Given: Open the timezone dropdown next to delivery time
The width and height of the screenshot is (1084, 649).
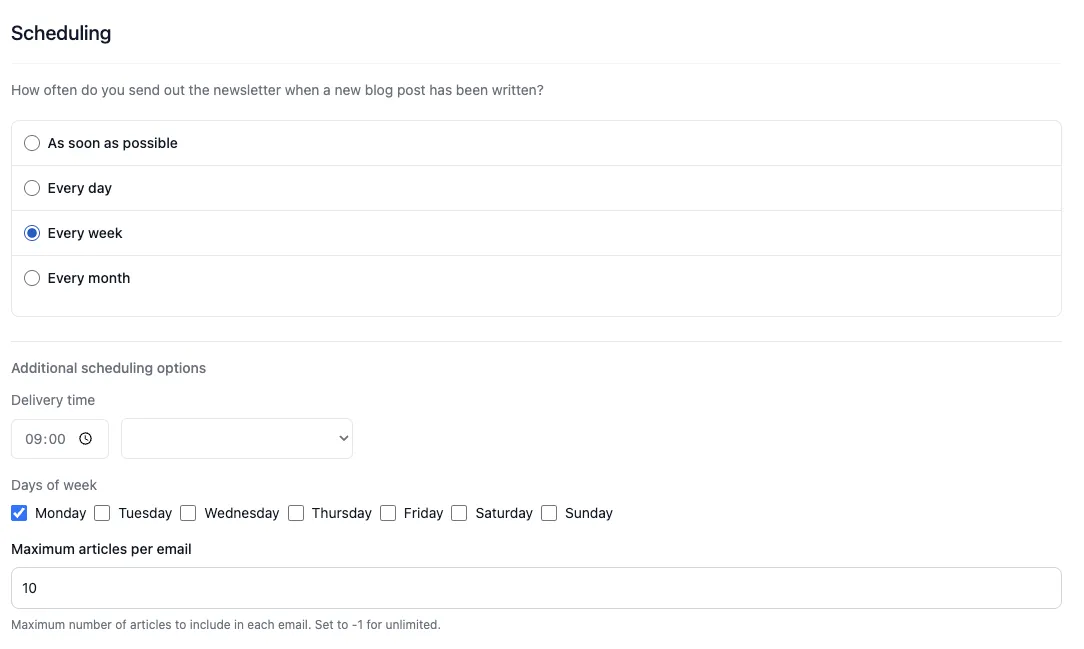Looking at the screenshot, I should tap(237, 439).
